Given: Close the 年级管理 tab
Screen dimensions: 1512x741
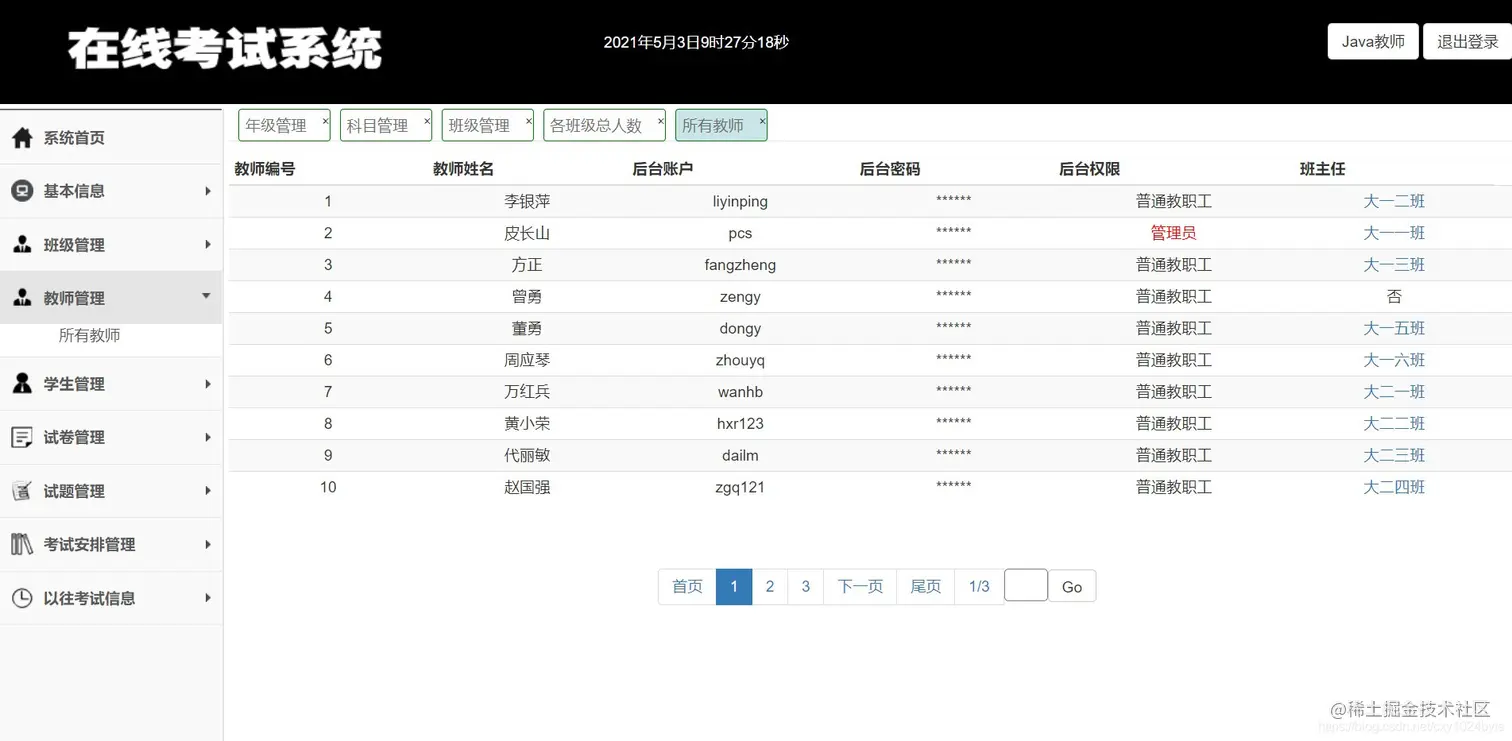Looking at the screenshot, I should pos(325,121).
